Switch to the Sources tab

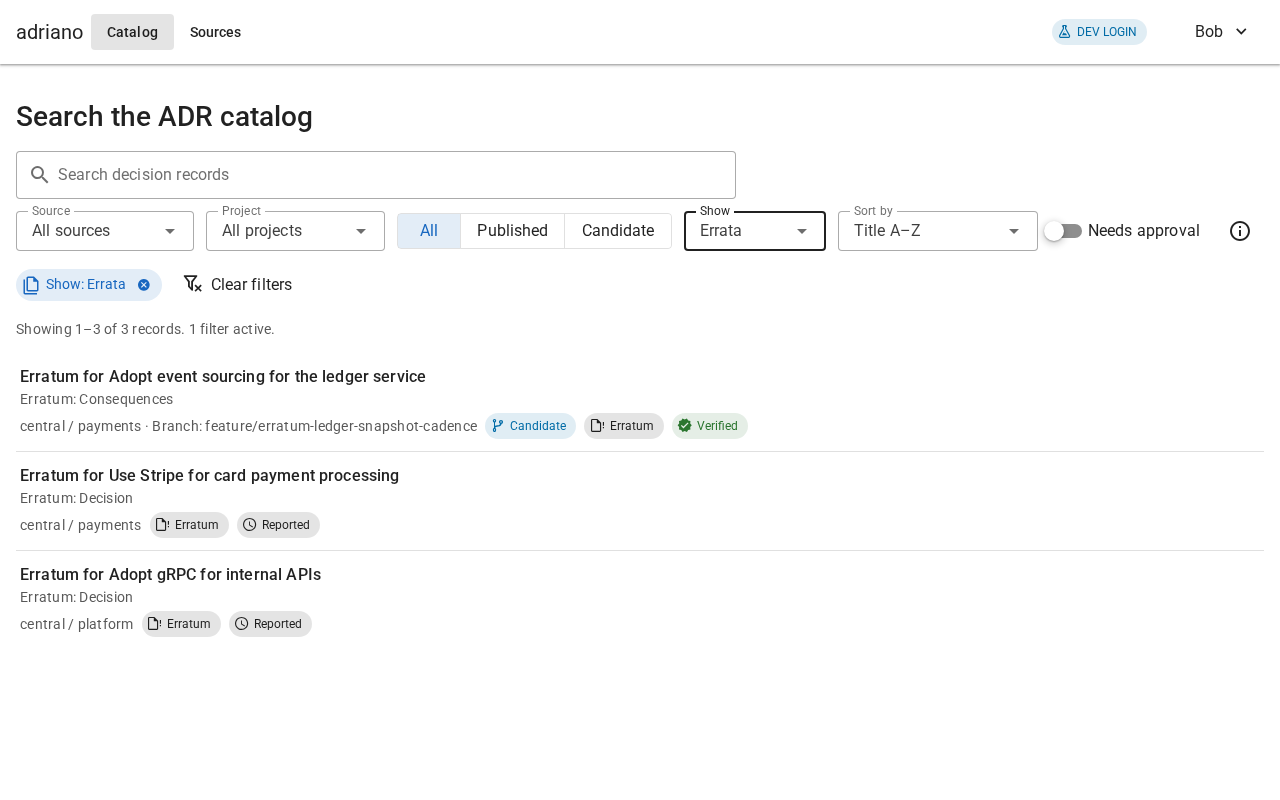pos(215,32)
